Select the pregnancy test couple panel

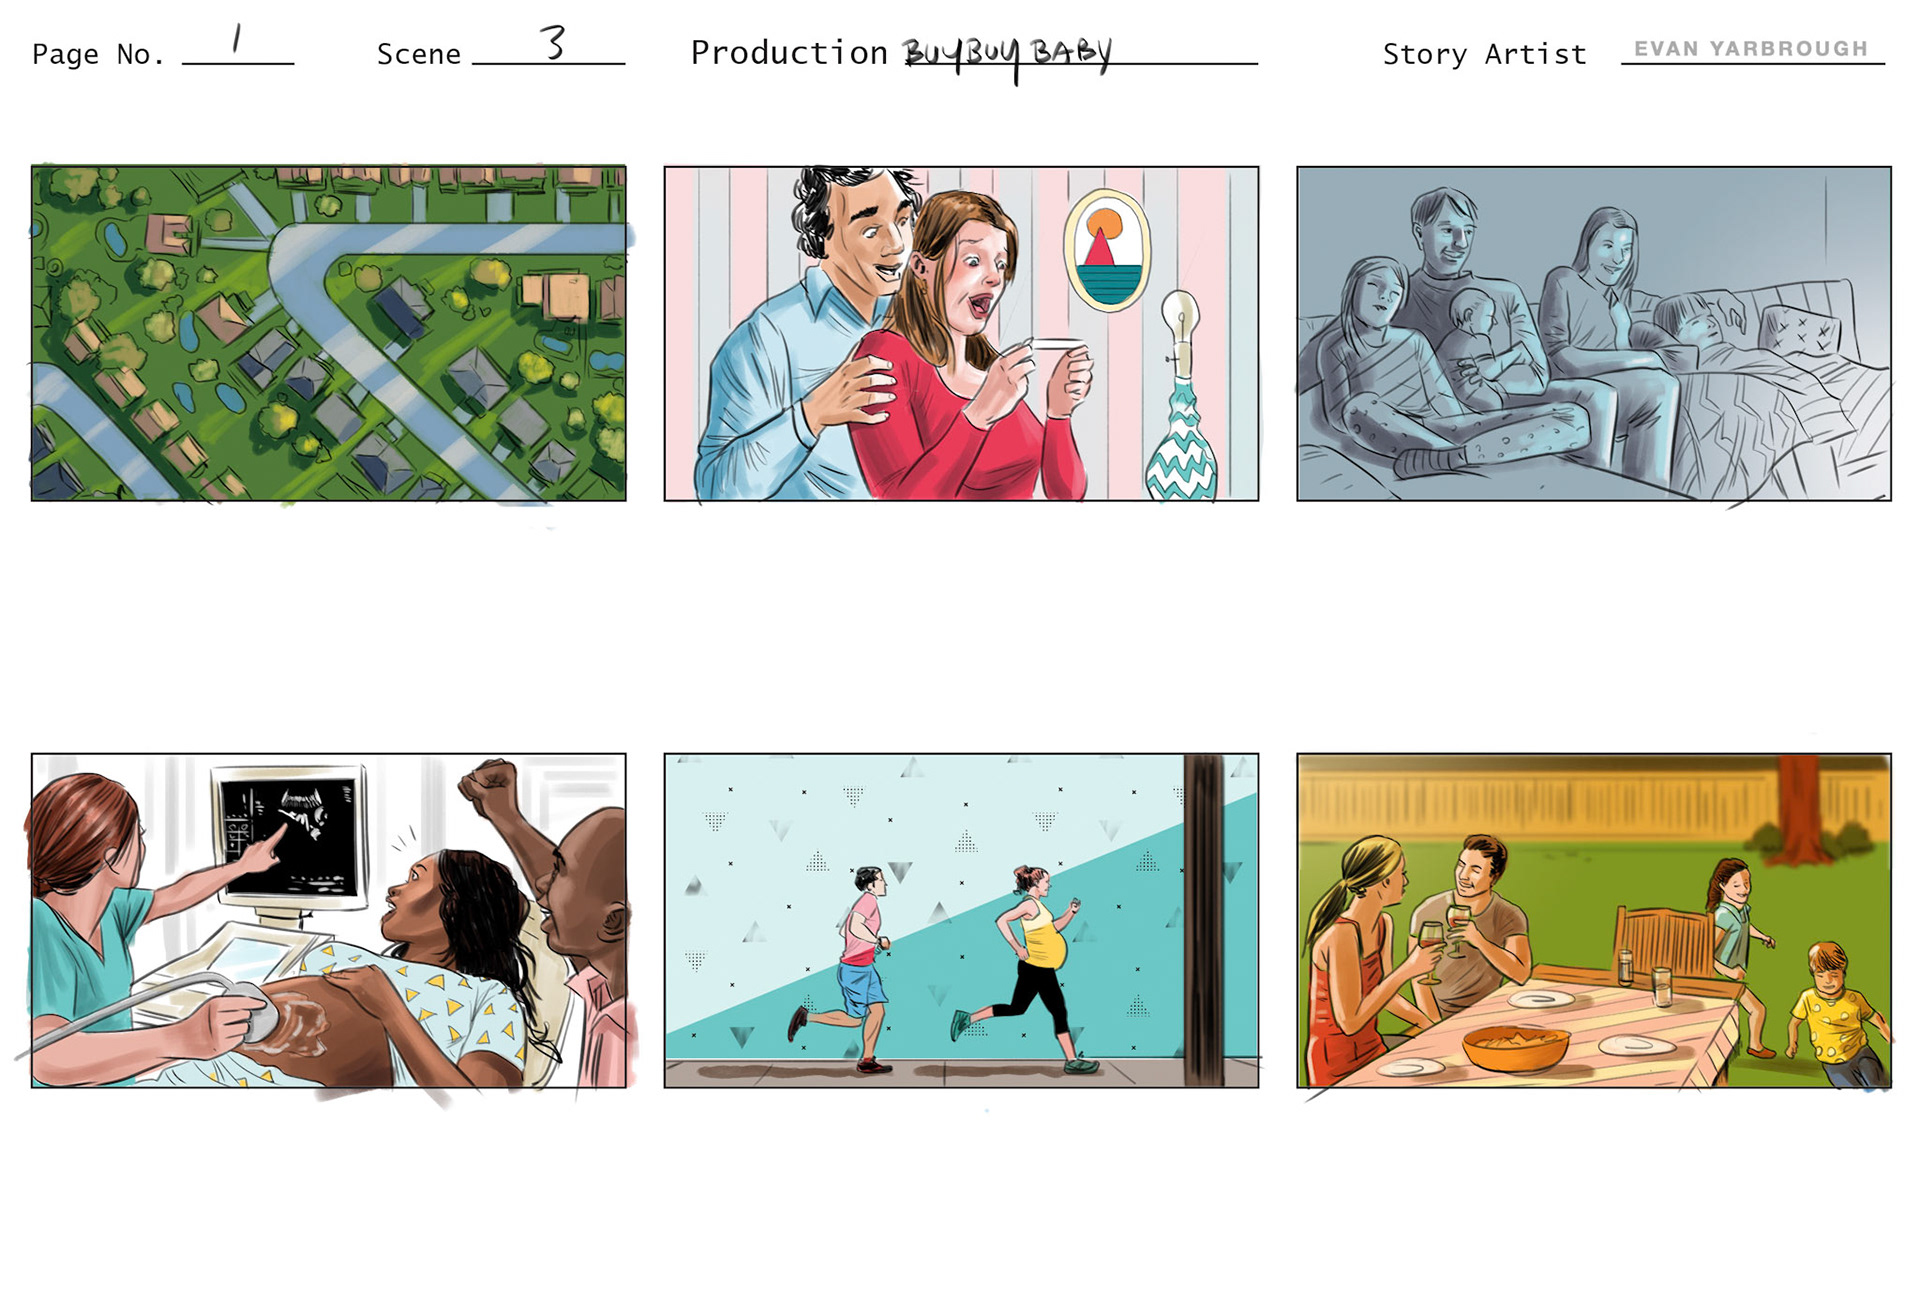click(961, 333)
